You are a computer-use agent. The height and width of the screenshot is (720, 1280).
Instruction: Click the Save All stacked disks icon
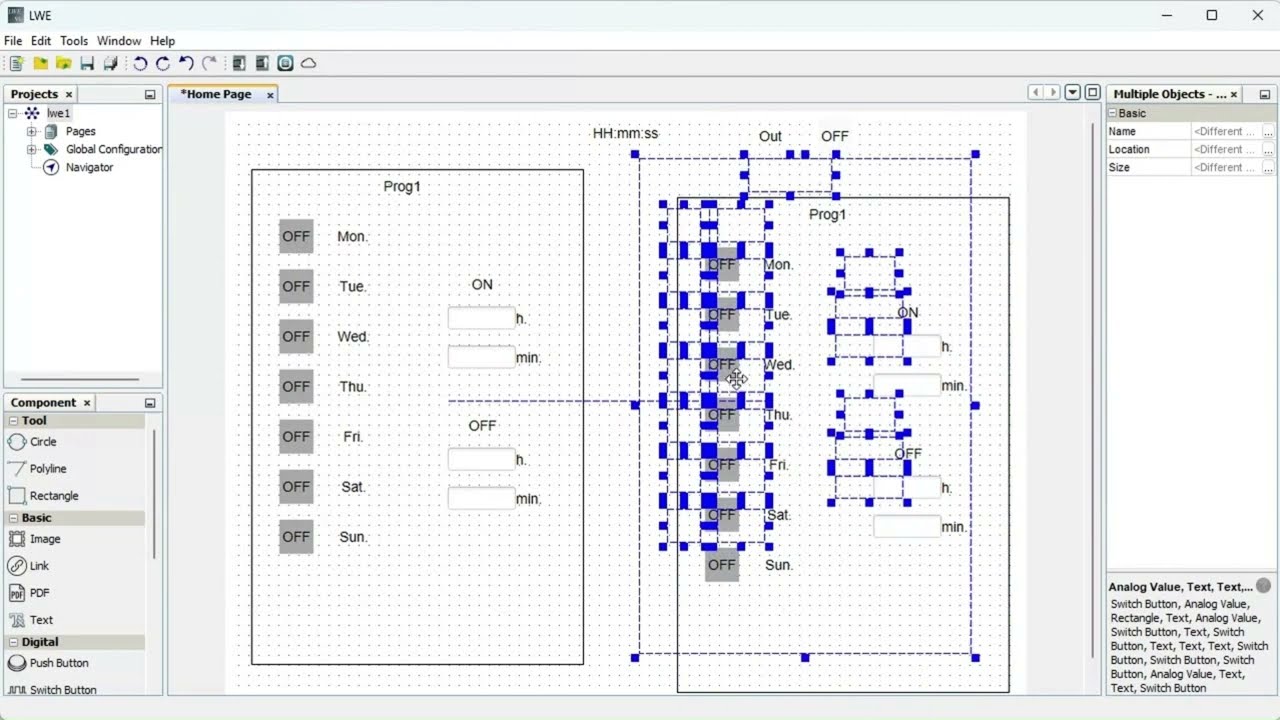110,63
